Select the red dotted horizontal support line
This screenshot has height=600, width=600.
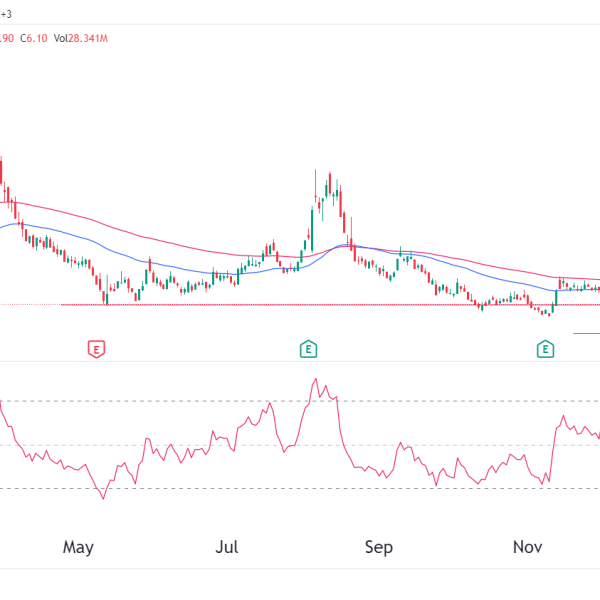[x=300, y=305]
